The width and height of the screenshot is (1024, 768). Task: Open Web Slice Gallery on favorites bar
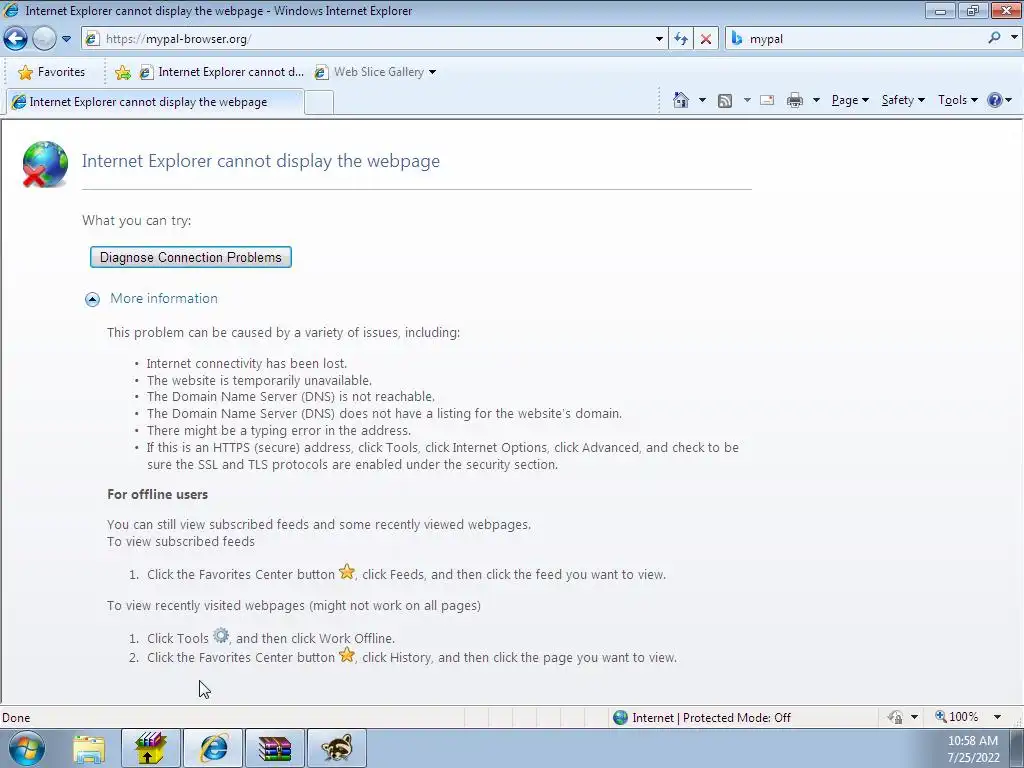point(375,72)
